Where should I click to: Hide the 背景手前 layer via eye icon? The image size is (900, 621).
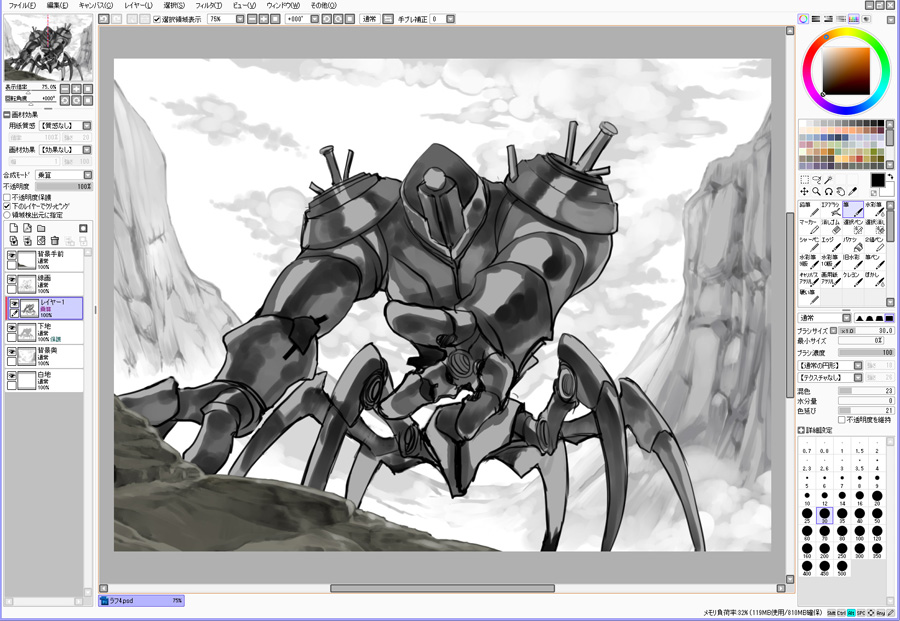tap(12, 256)
